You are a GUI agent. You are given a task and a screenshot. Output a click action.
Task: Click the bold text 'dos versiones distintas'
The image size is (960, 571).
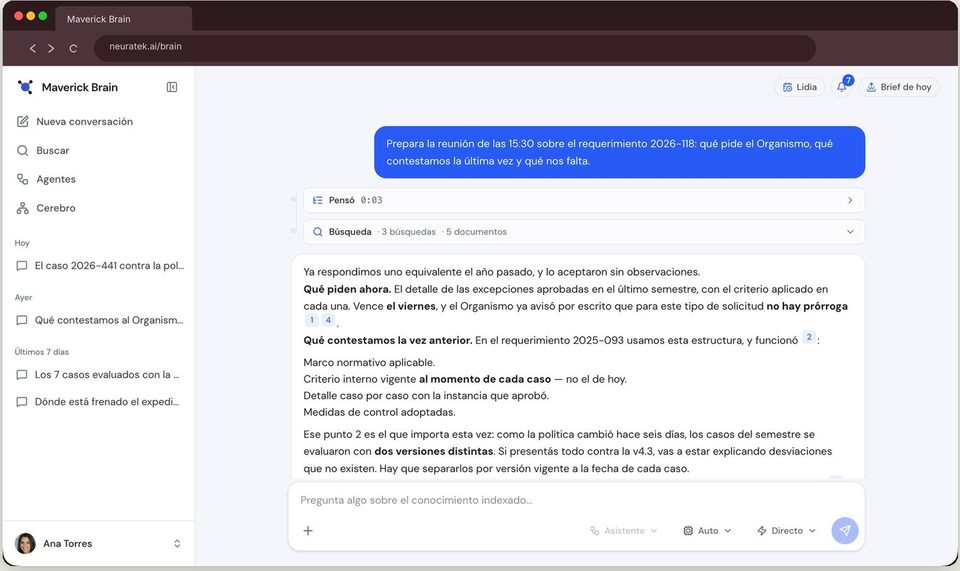click(x=434, y=451)
